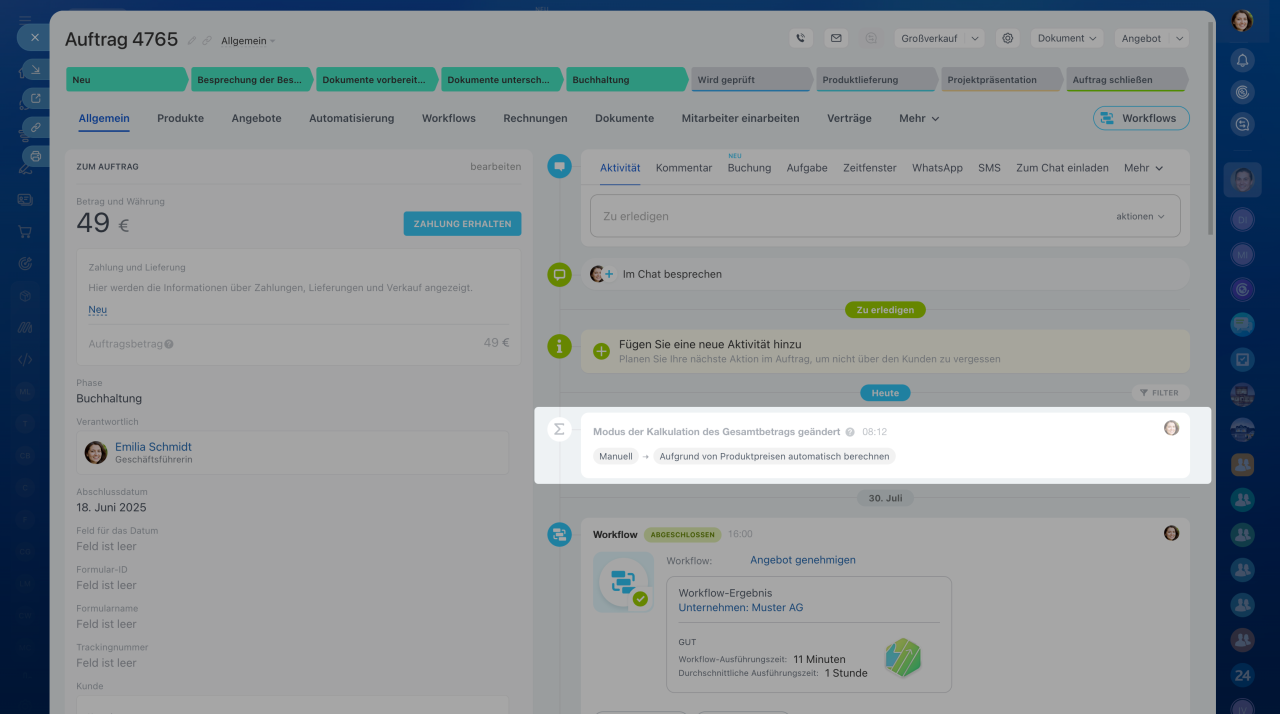Click the minimize panel arrow icon
The height and width of the screenshot is (714, 1280).
pos(34,69)
